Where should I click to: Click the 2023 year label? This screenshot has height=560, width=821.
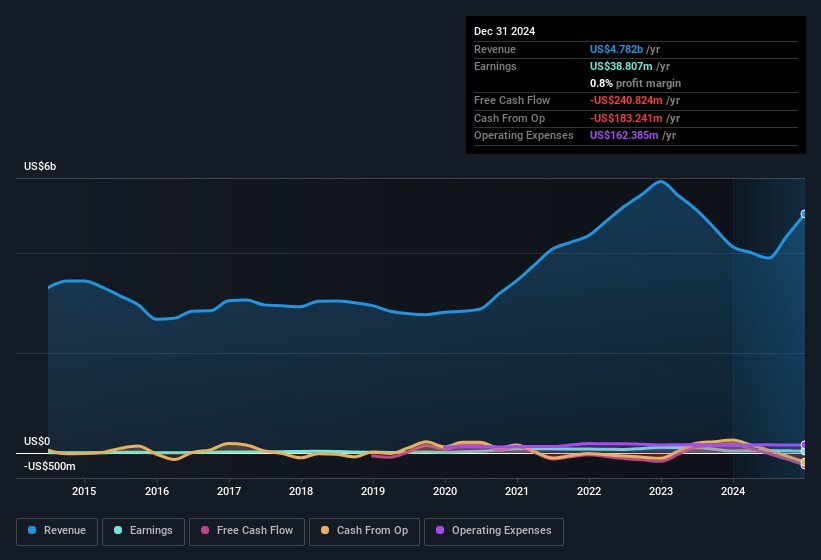661,491
